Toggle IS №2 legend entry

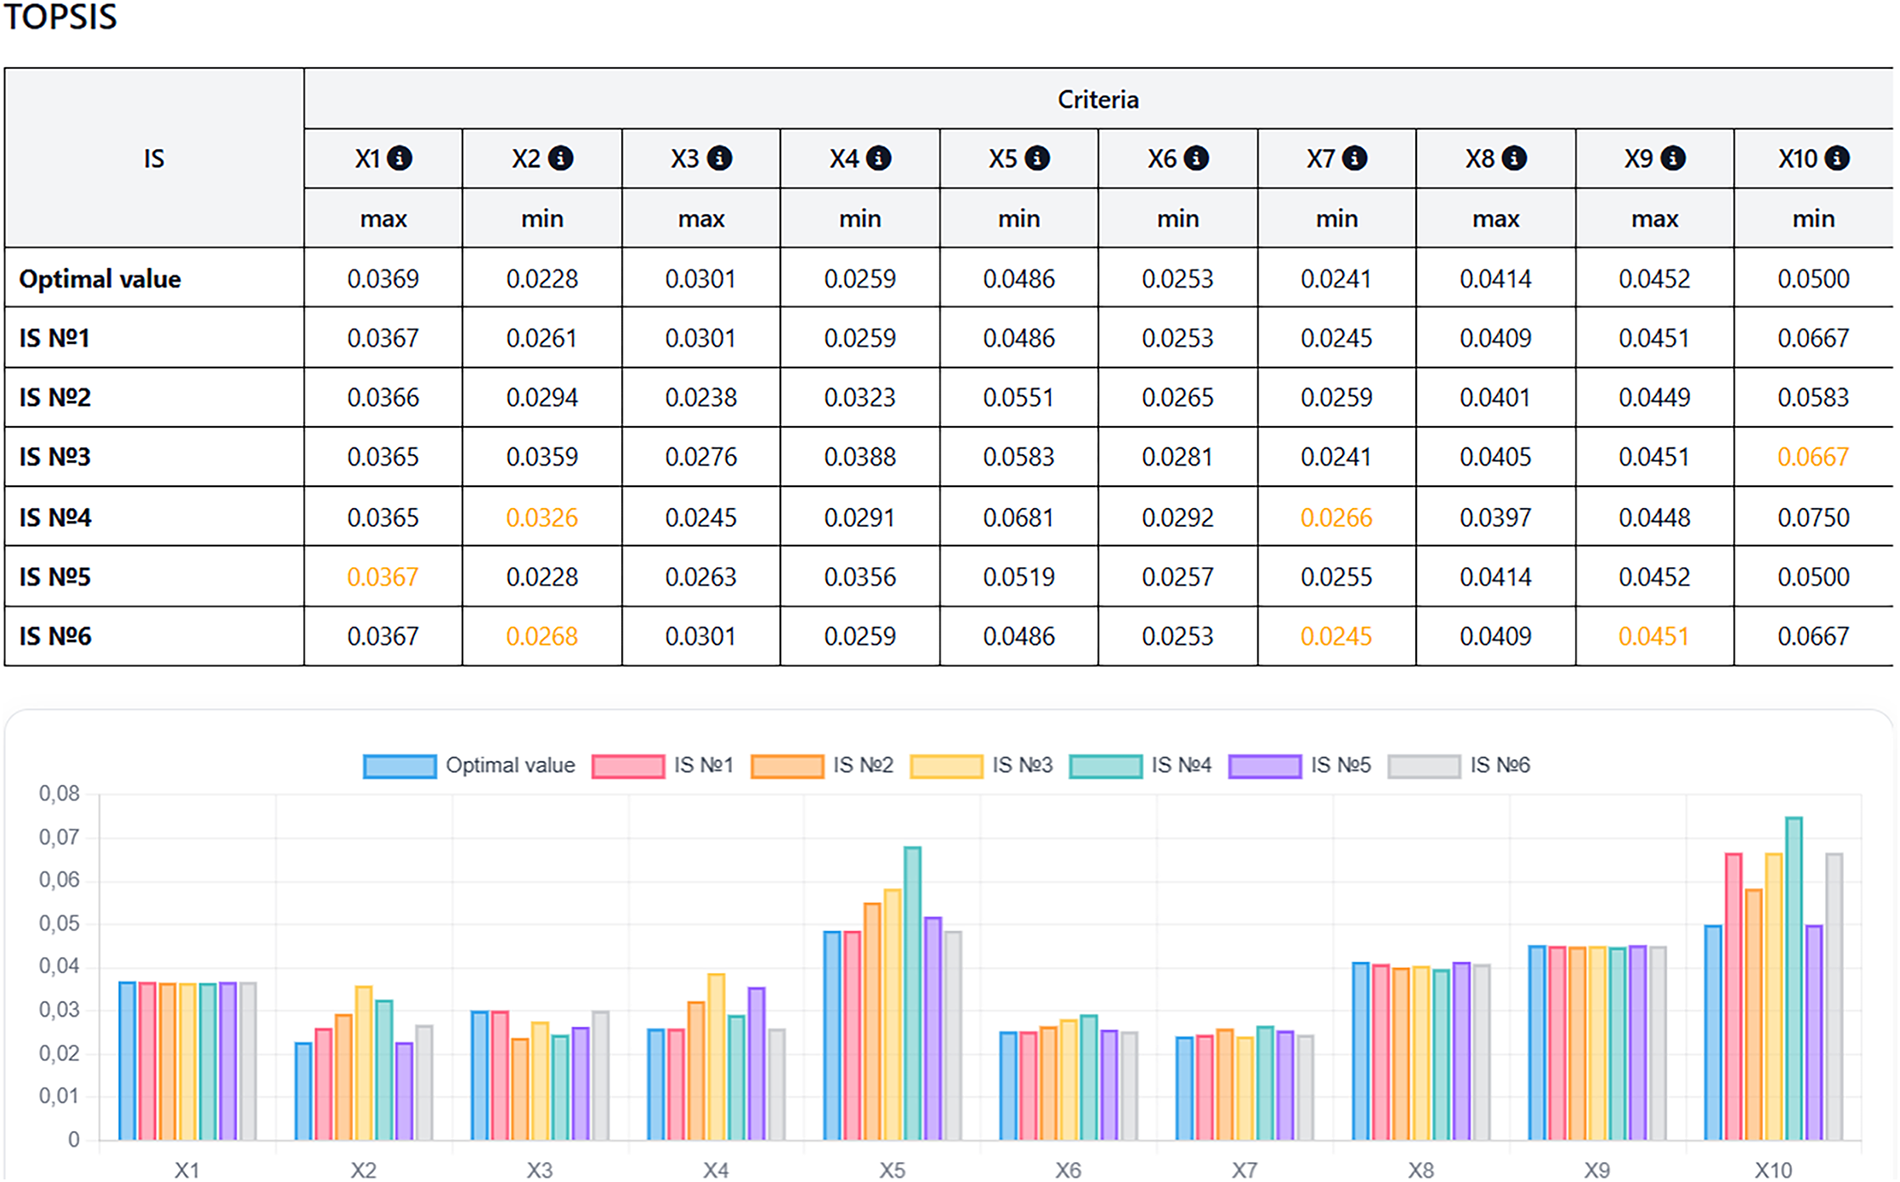click(822, 766)
